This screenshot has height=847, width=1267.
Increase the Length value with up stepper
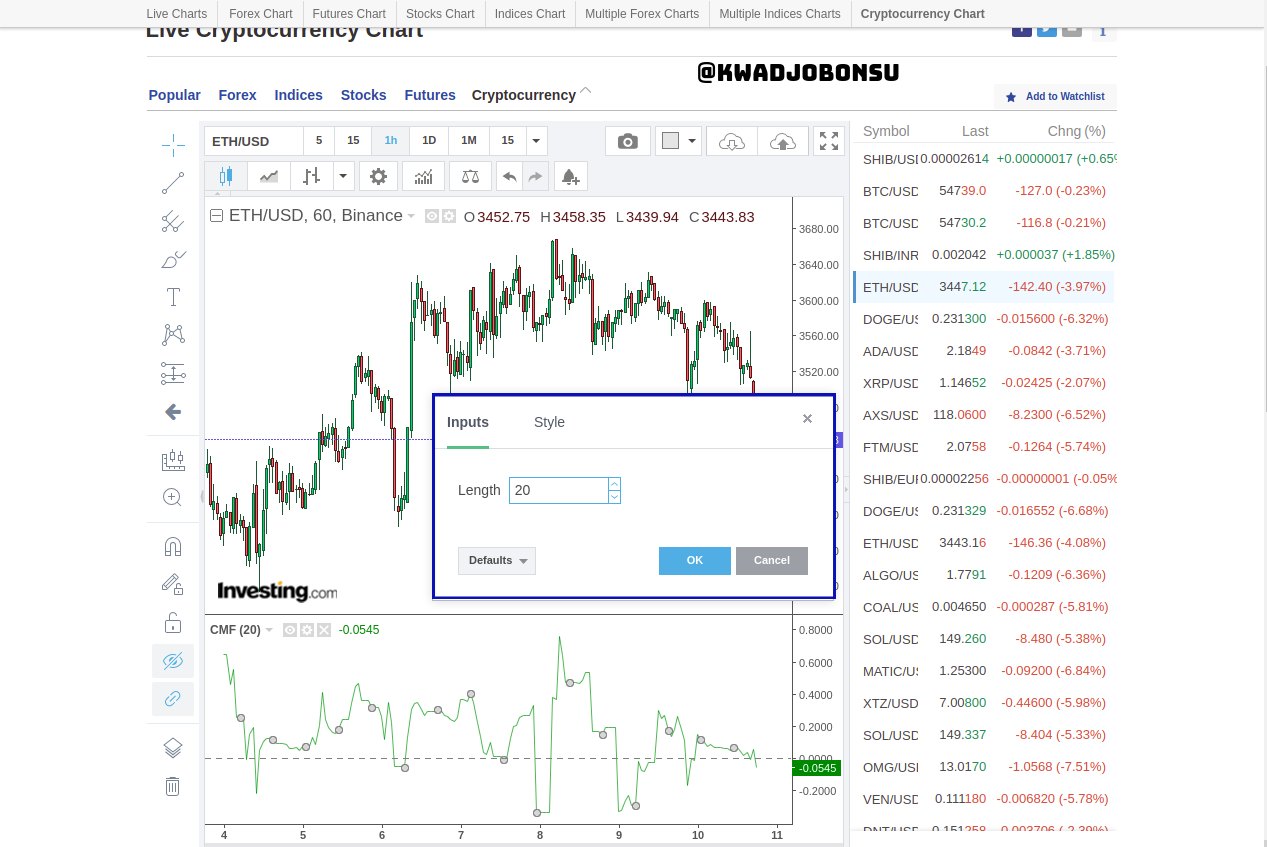click(614, 484)
